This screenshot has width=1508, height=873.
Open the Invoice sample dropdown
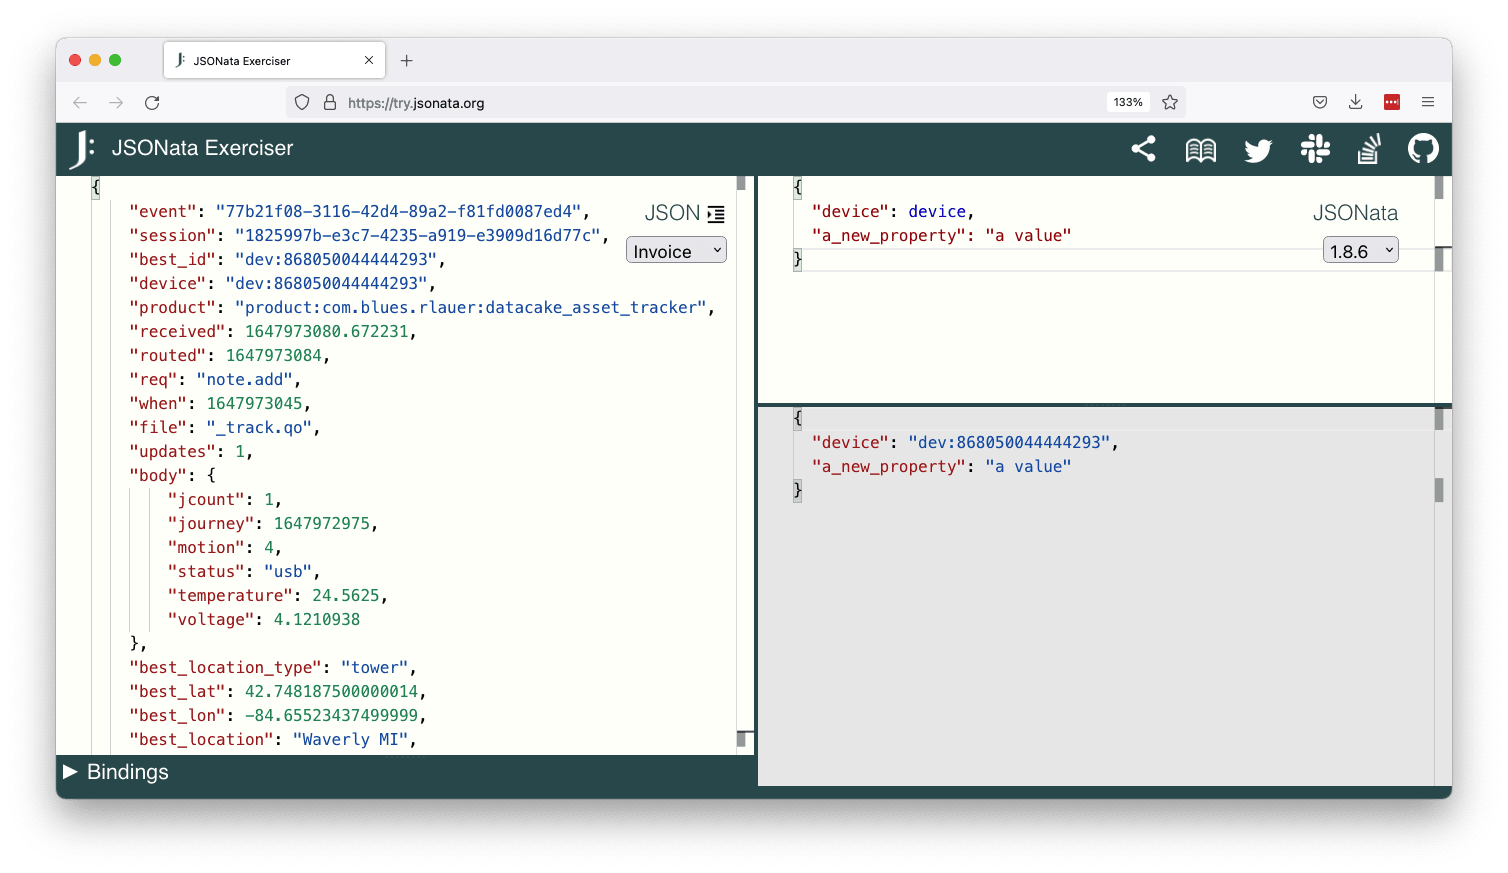click(x=677, y=251)
